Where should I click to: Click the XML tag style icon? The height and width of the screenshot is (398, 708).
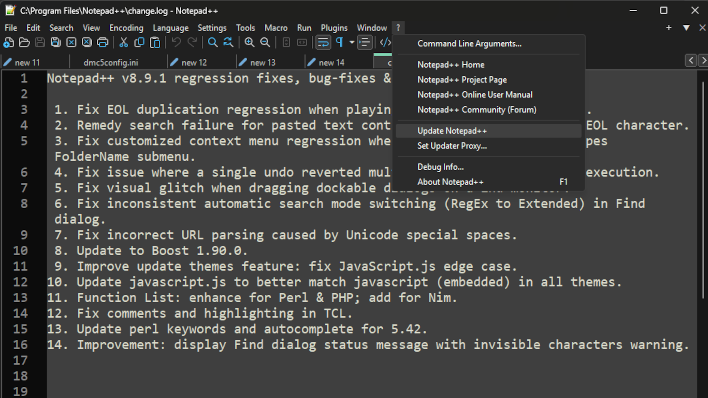(385, 42)
